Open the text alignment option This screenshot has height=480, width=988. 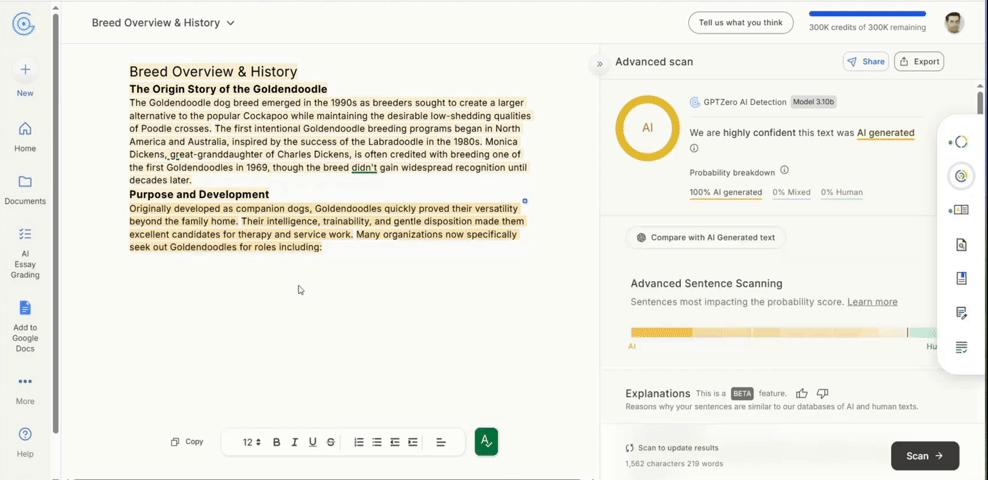point(441,442)
